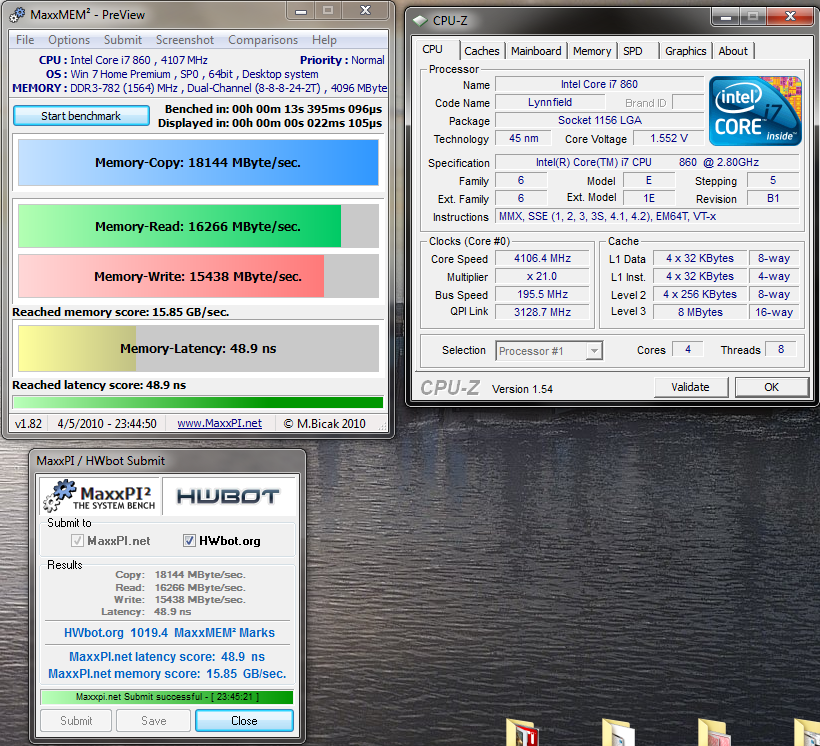Click the MaxxMEM gear icon in title bar
820x746 pixels.
(17, 15)
